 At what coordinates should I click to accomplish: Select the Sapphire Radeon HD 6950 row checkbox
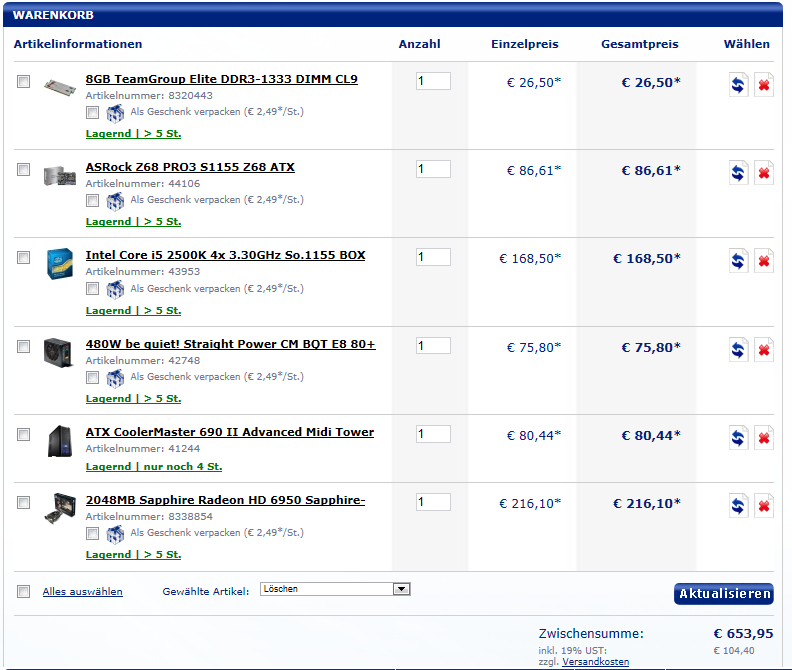coord(23,502)
